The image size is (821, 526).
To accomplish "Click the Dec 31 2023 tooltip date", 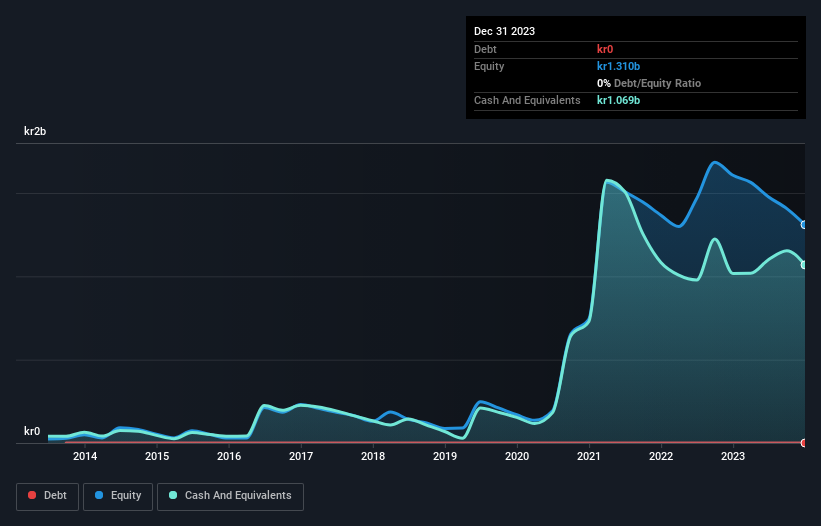I will (504, 31).
